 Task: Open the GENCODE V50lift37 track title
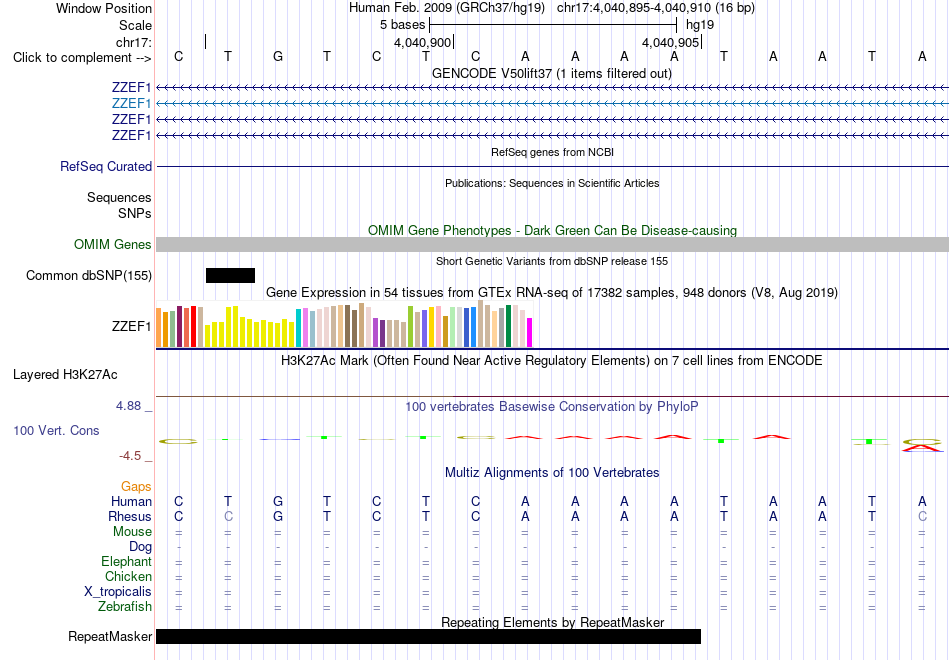(x=551, y=73)
